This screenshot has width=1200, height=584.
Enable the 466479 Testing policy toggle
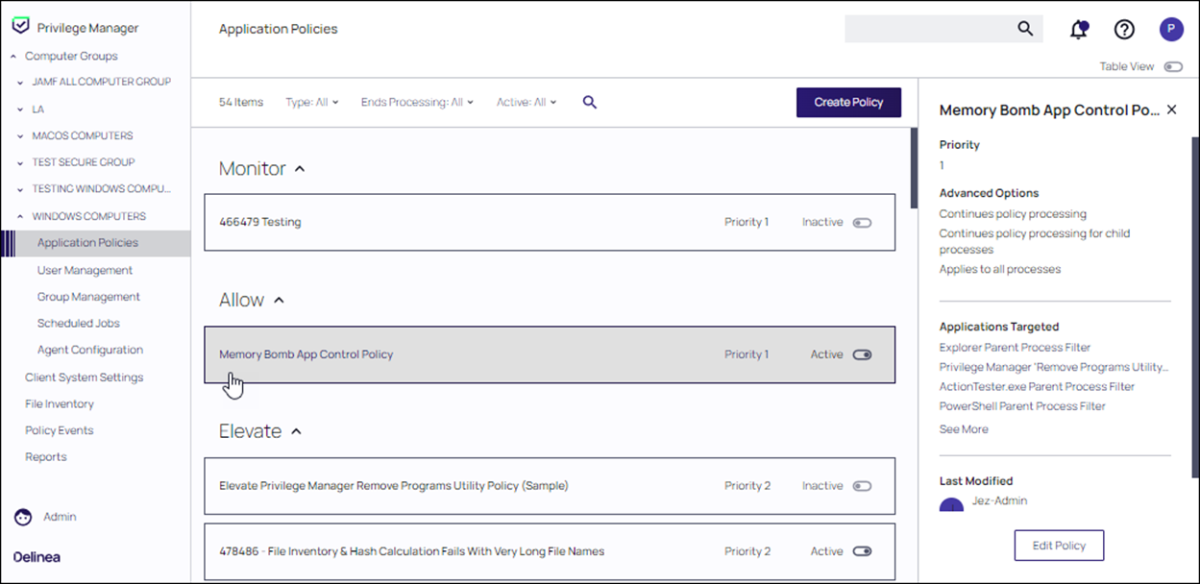(x=862, y=223)
